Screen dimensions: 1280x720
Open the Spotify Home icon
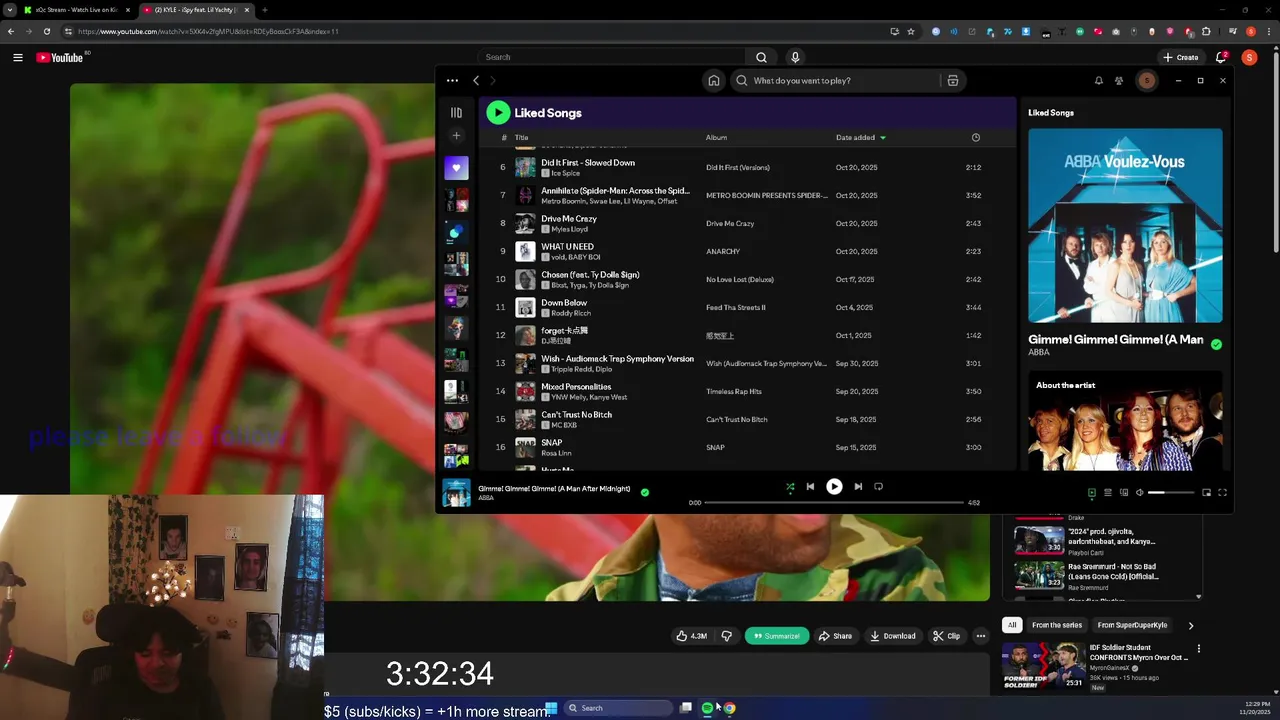pos(714,81)
